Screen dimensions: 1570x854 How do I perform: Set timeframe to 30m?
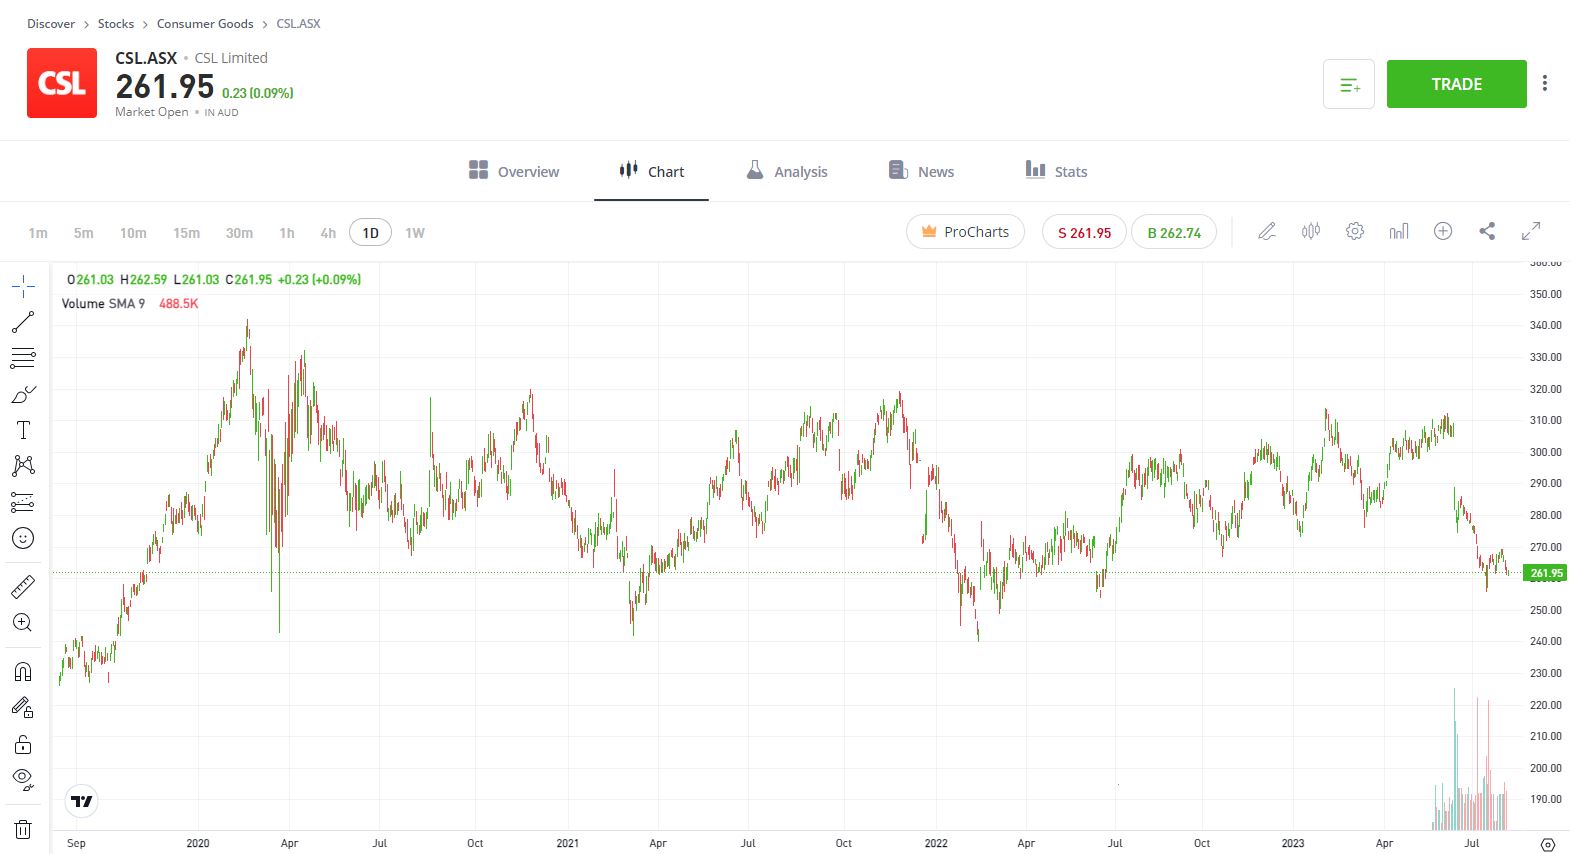tap(239, 233)
